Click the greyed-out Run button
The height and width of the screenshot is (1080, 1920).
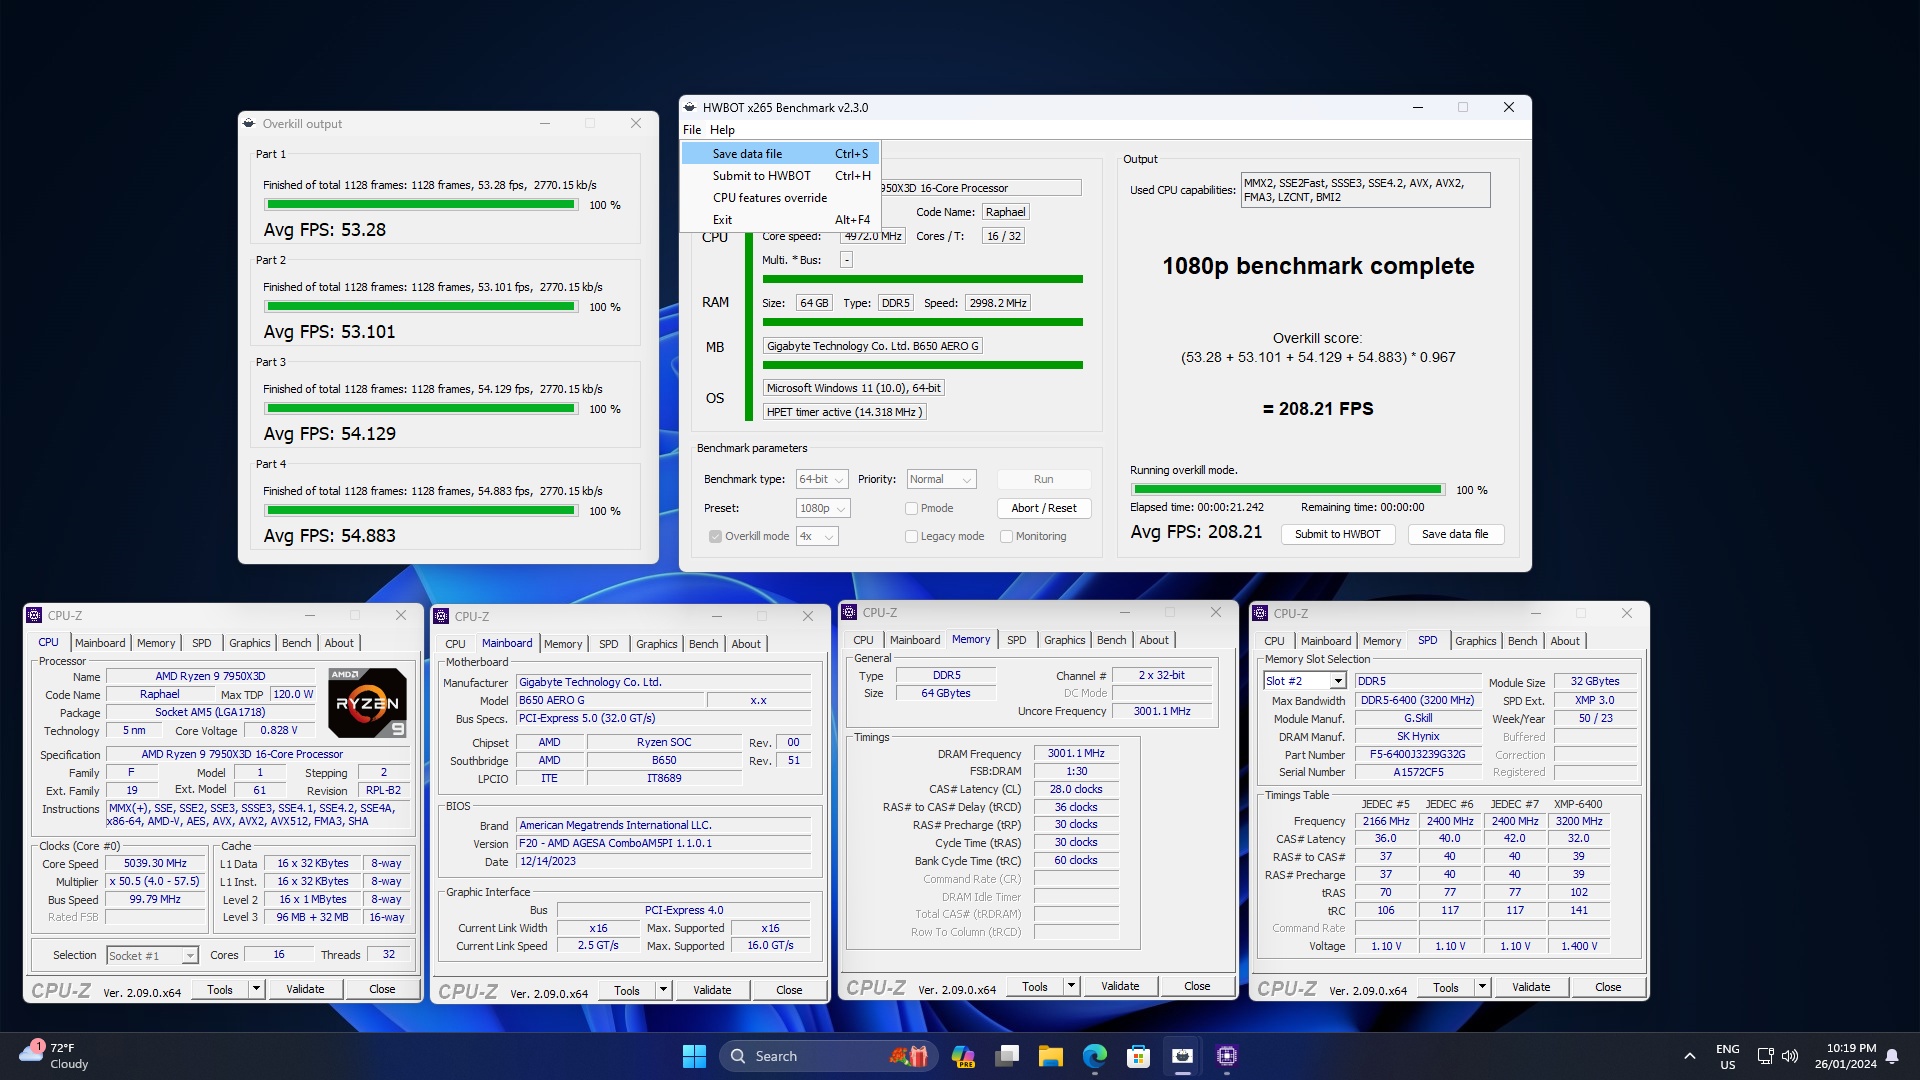coord(1043,480)
